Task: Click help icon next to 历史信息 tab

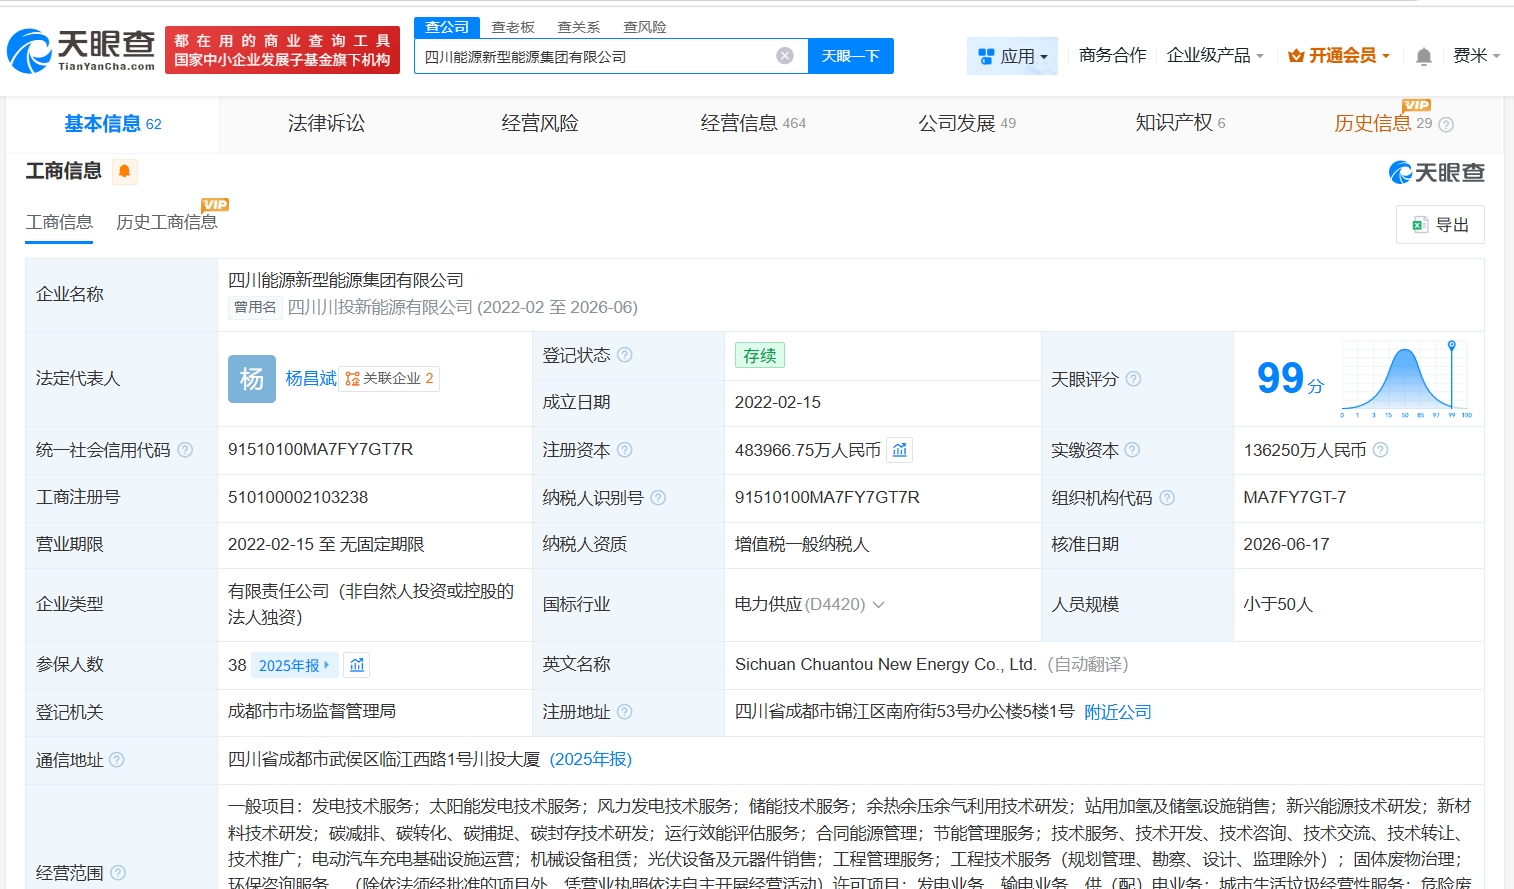Action: (x=1446, y=125)
